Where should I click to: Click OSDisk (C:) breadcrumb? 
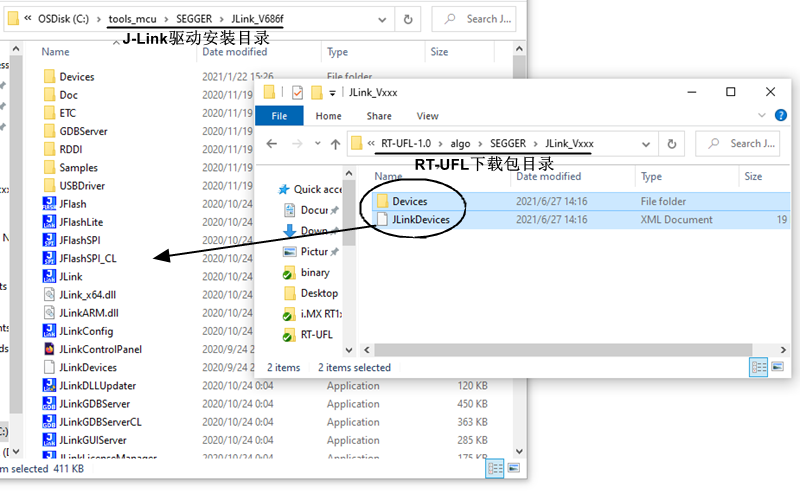tap(63, 19)
